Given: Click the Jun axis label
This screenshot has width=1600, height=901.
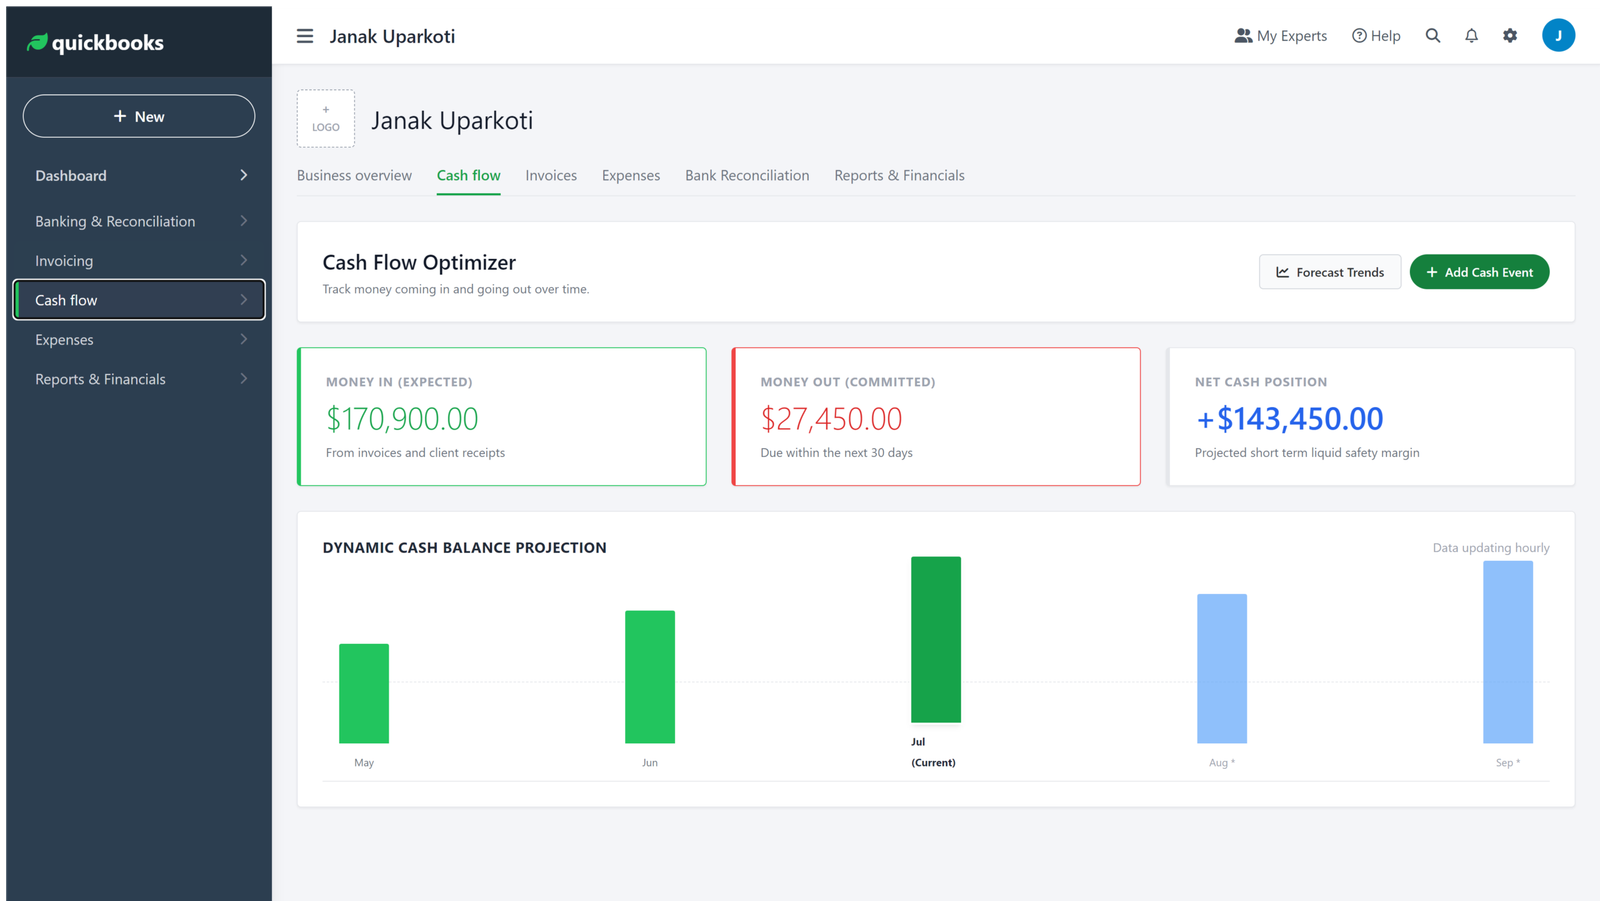Looking at the screenshot, I should pos(650,763).
